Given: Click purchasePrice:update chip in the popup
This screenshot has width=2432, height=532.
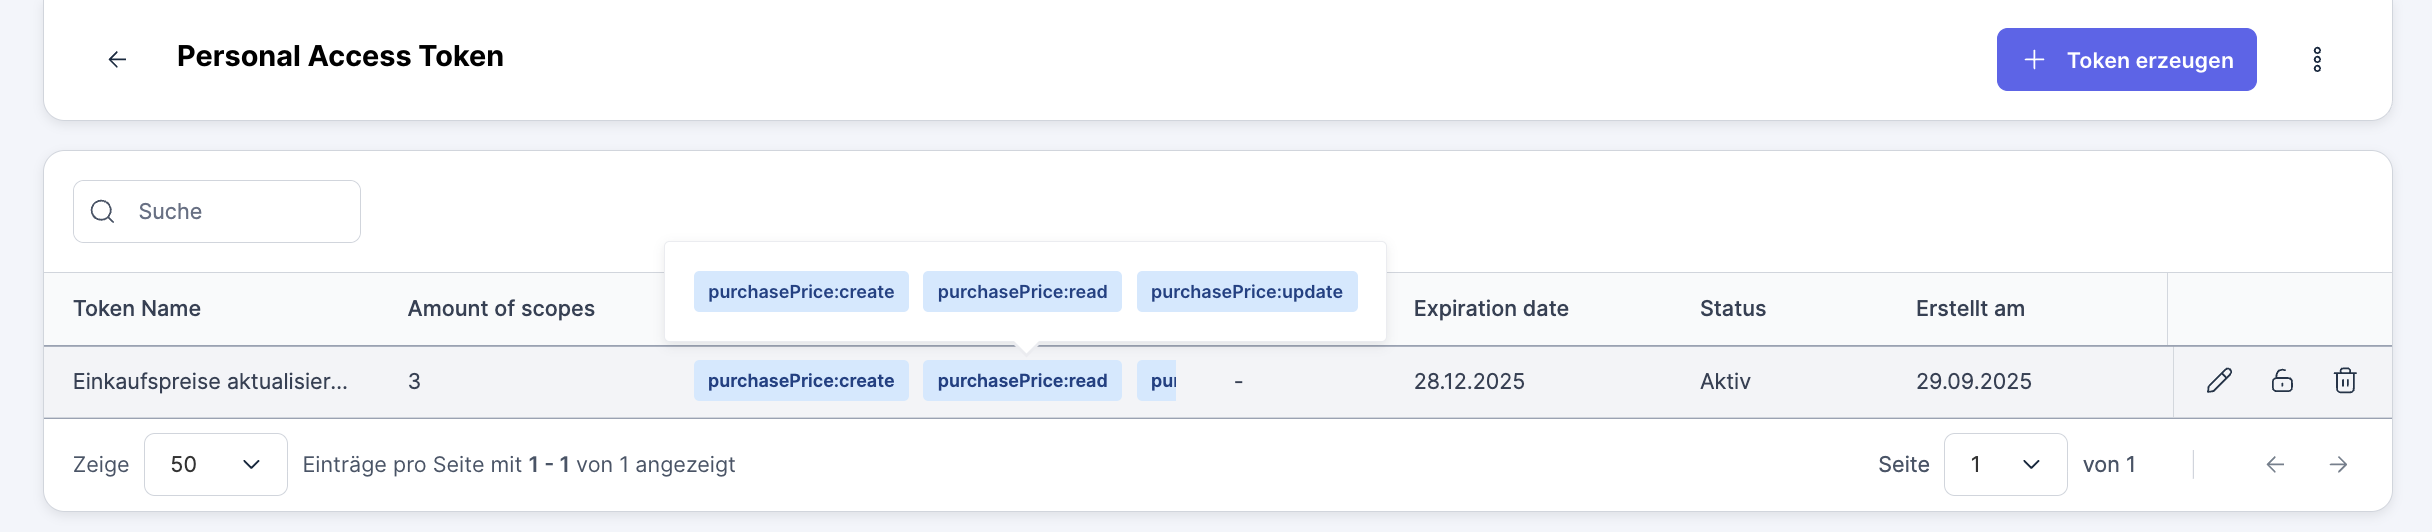Looking at the screenshot, I should point(1246,292).
